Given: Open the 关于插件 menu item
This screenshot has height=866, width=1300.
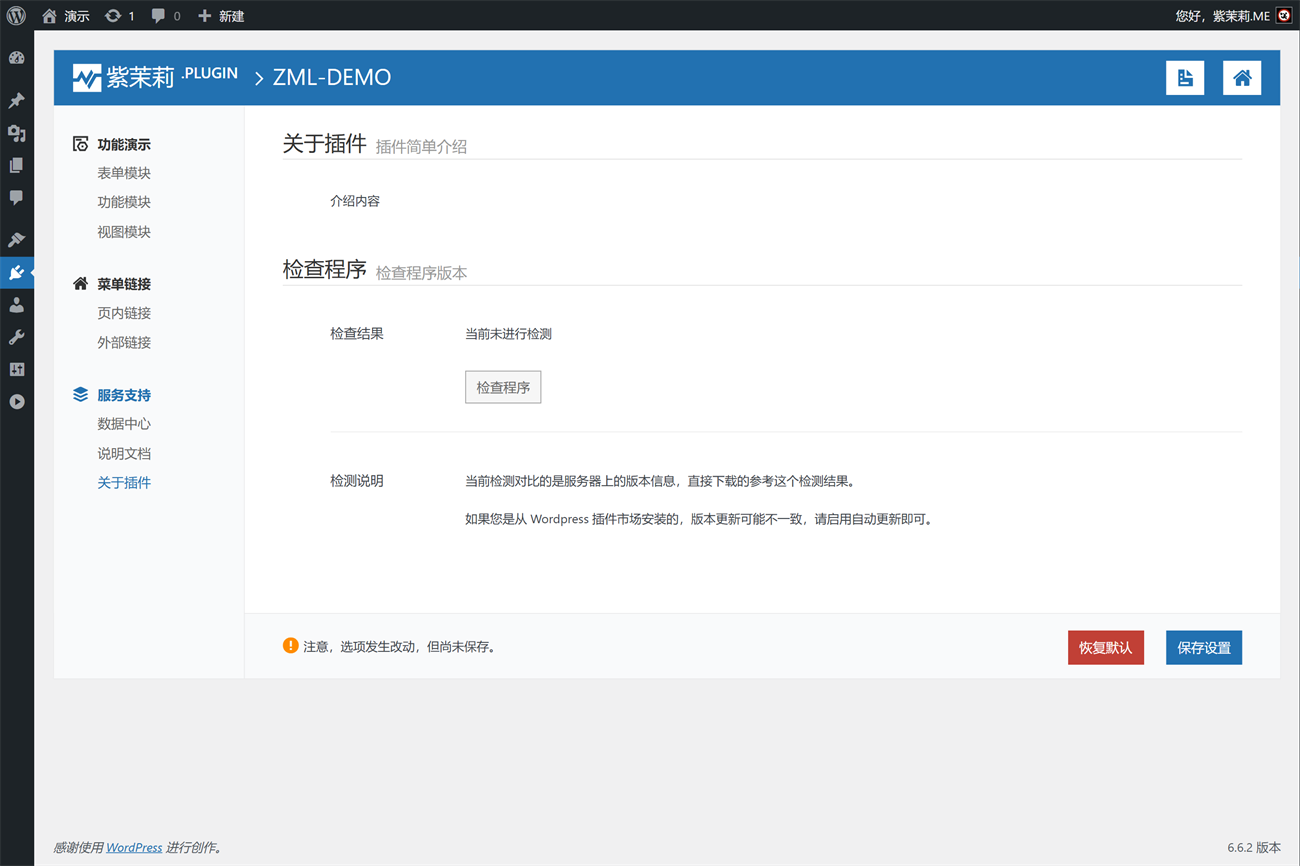Looking at the screenshot, I should 124,483.
